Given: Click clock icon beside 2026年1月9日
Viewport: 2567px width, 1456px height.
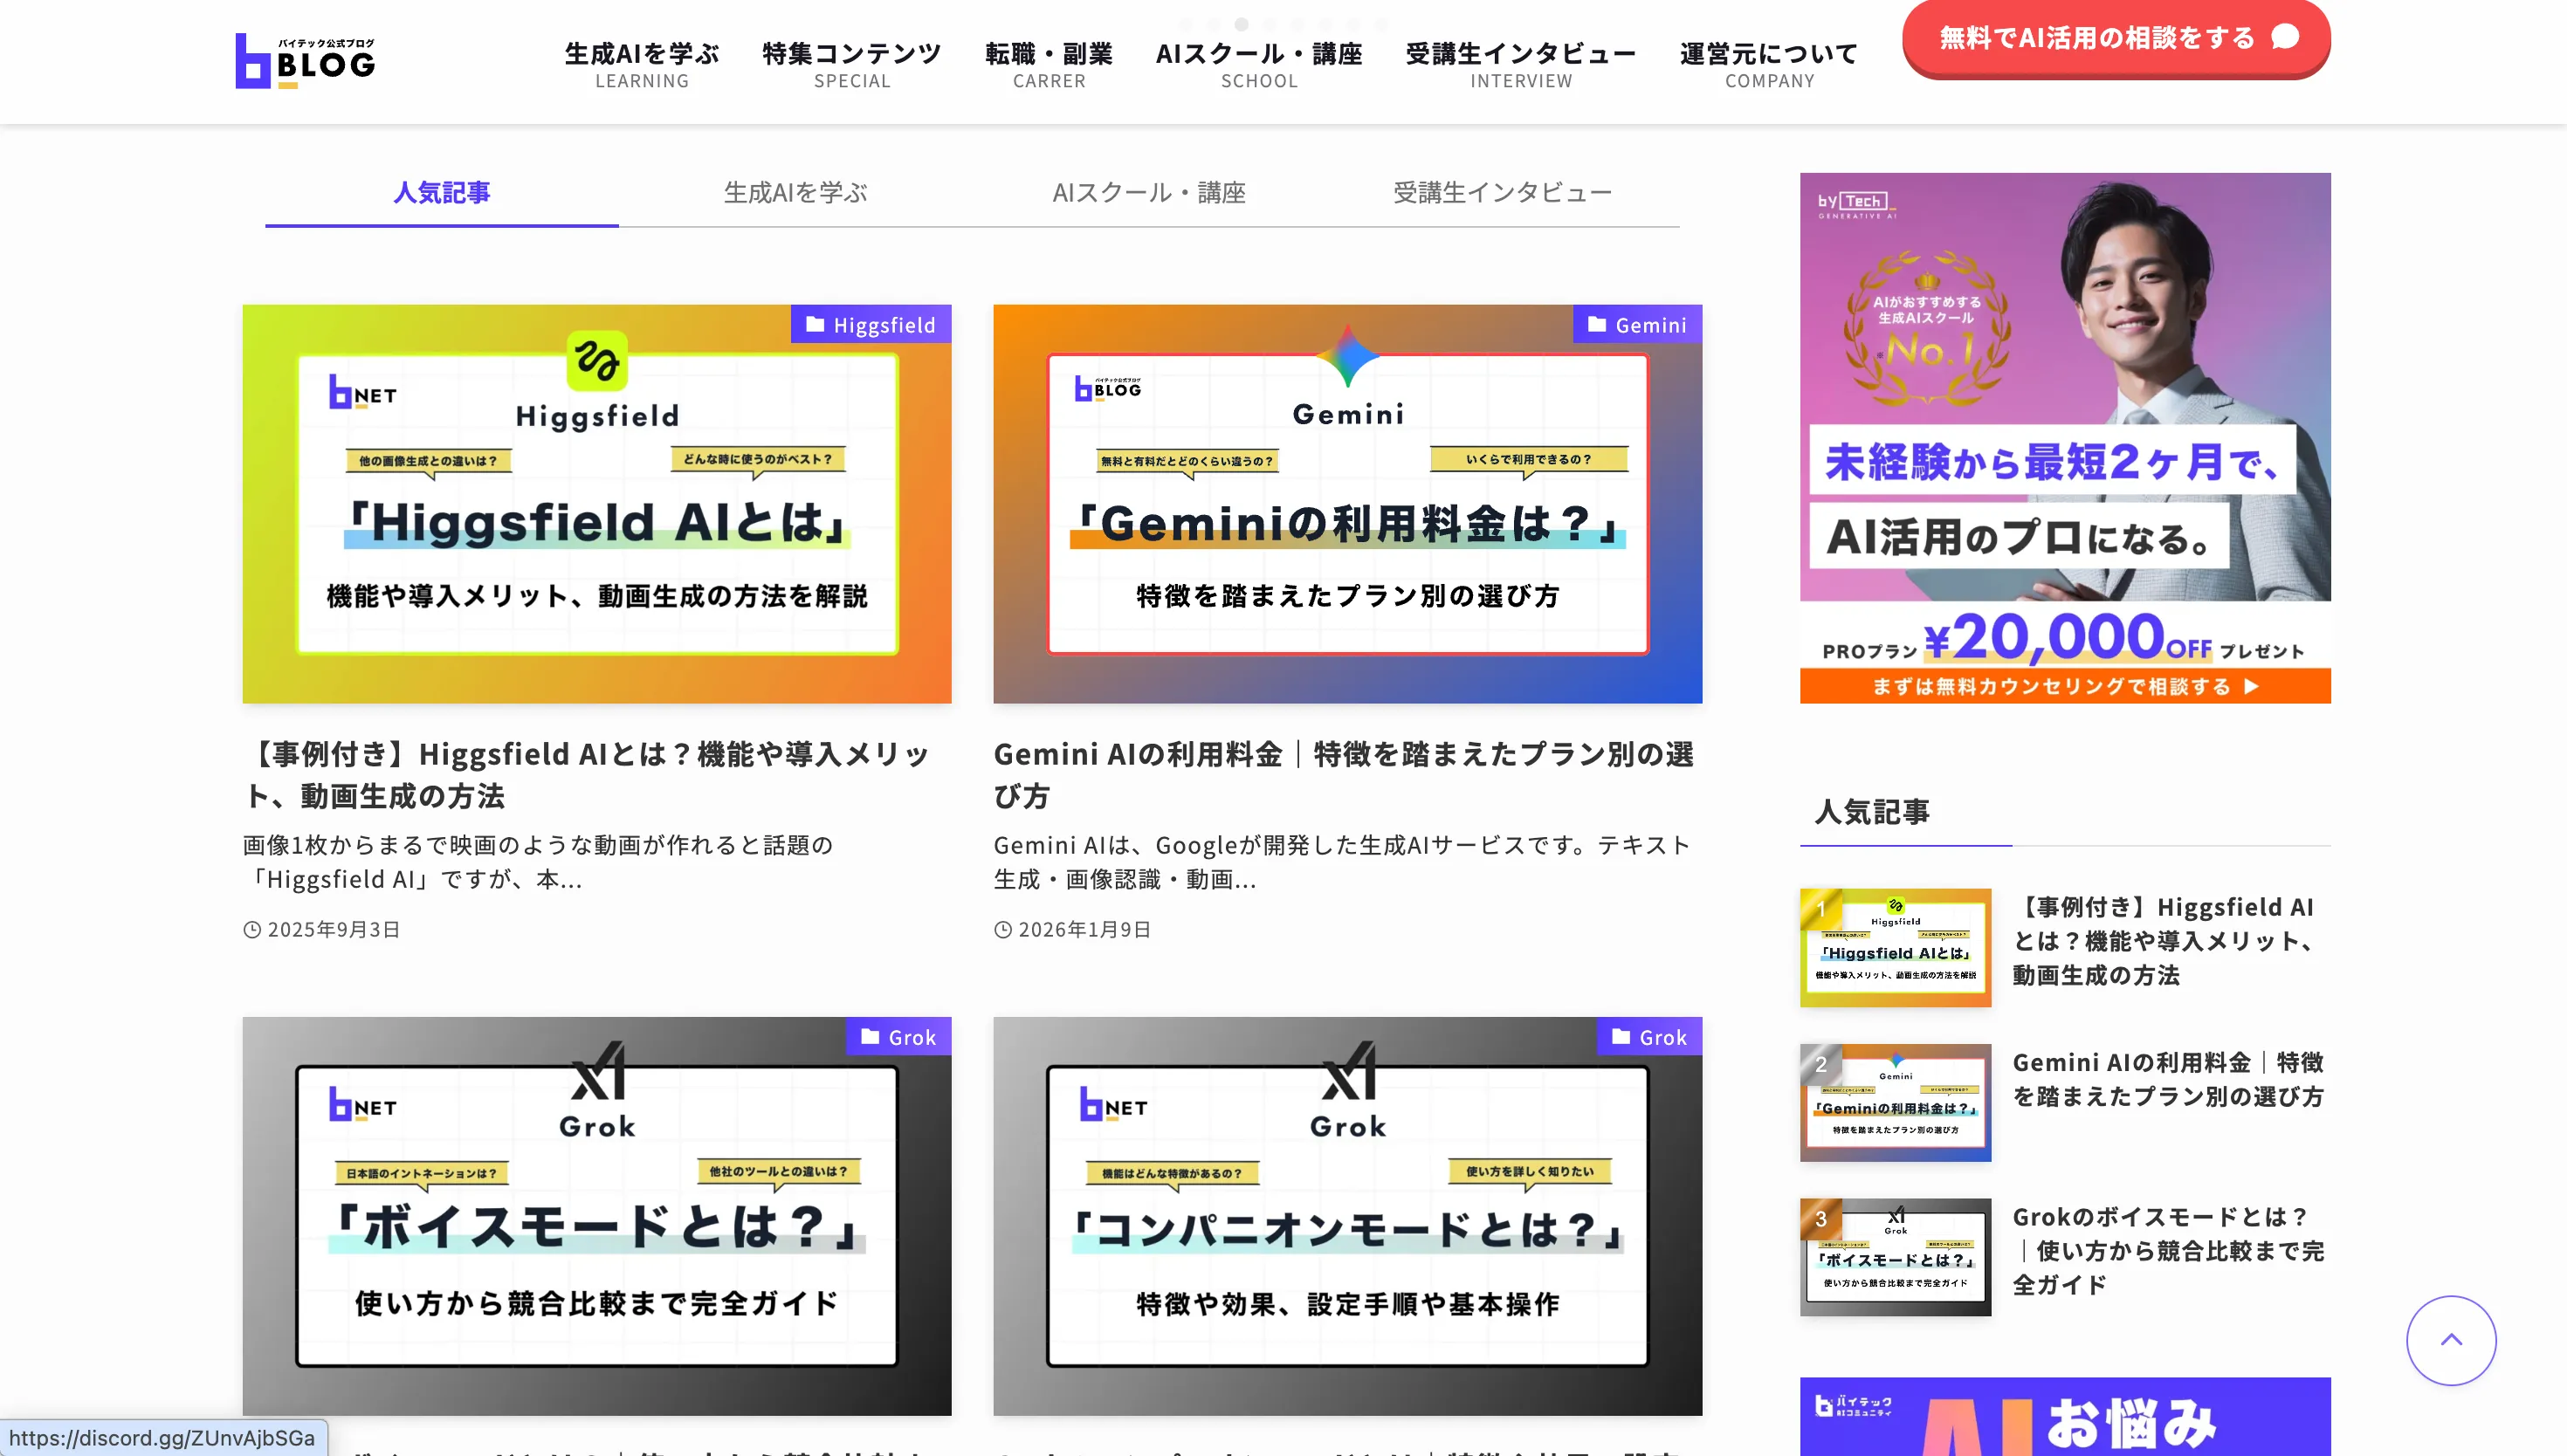Looking at the screenshot, I should point(1003,930).
